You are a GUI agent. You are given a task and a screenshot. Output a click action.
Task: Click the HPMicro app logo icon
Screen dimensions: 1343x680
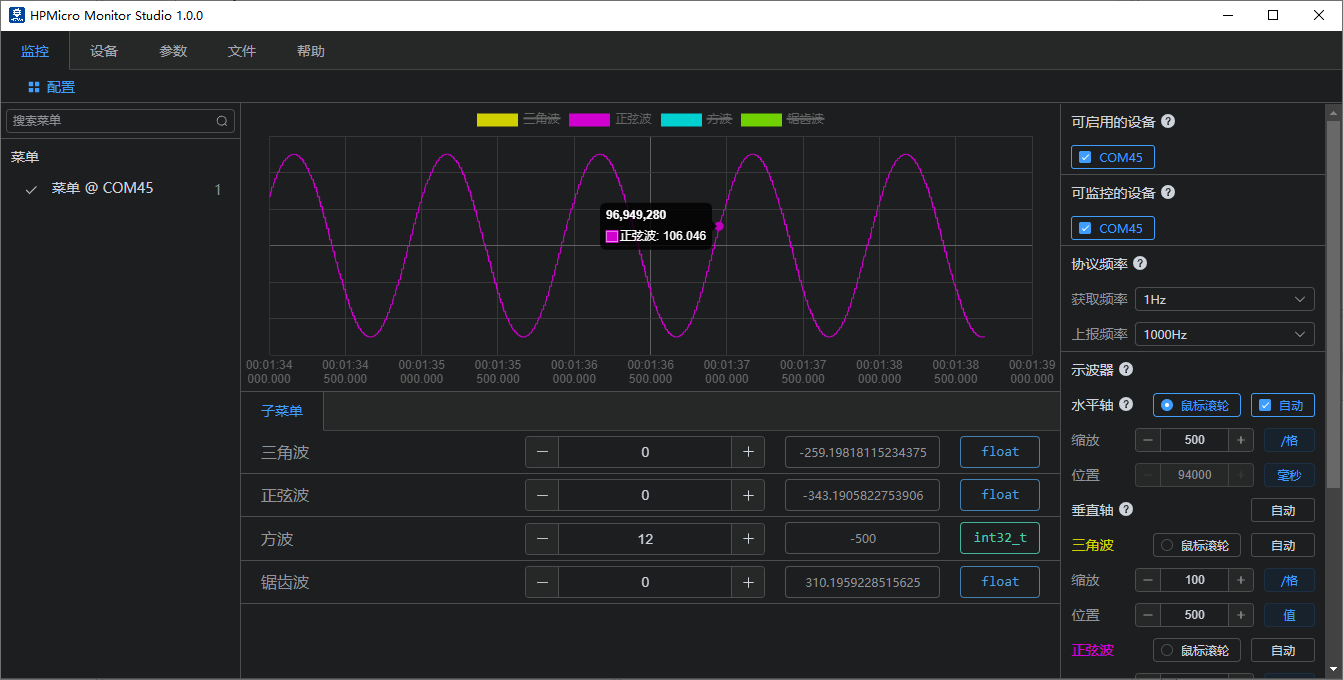coord(15,15)
